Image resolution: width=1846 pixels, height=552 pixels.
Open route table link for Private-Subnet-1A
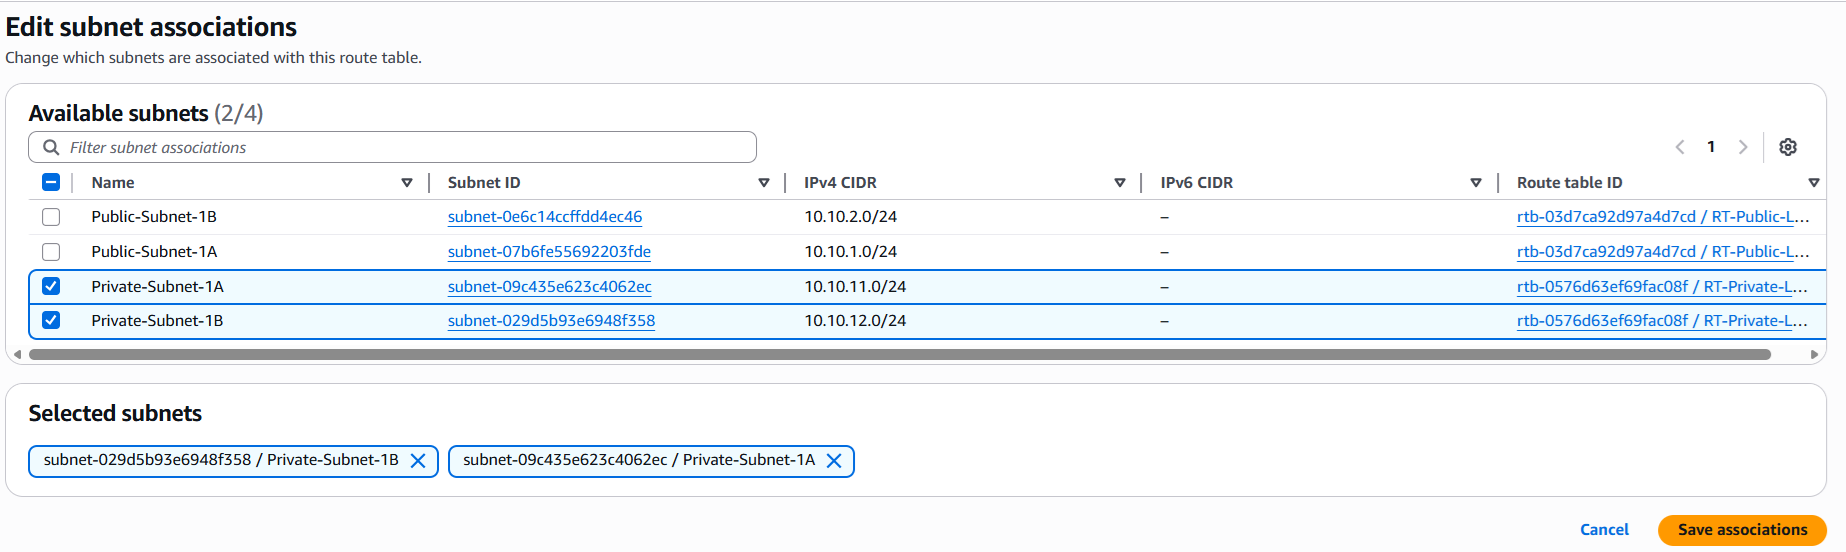click(x=1662, y=287)
